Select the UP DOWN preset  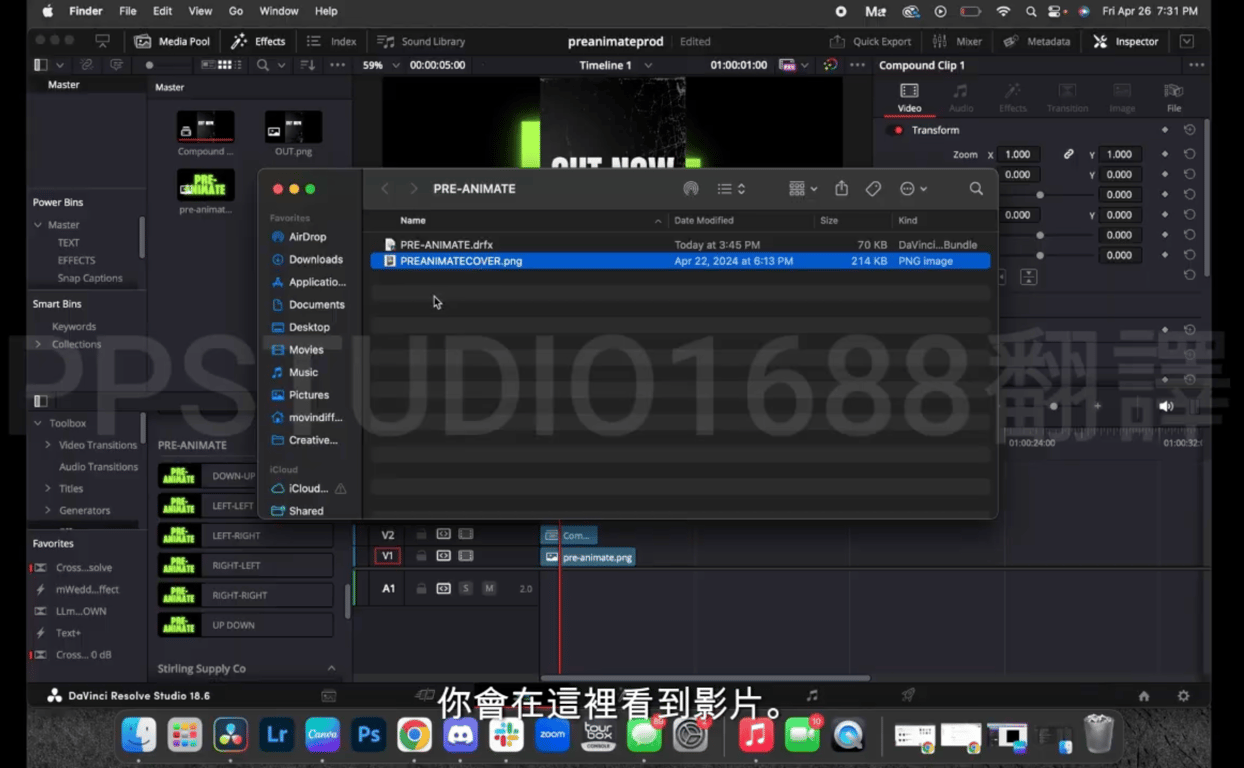[245, 625]
